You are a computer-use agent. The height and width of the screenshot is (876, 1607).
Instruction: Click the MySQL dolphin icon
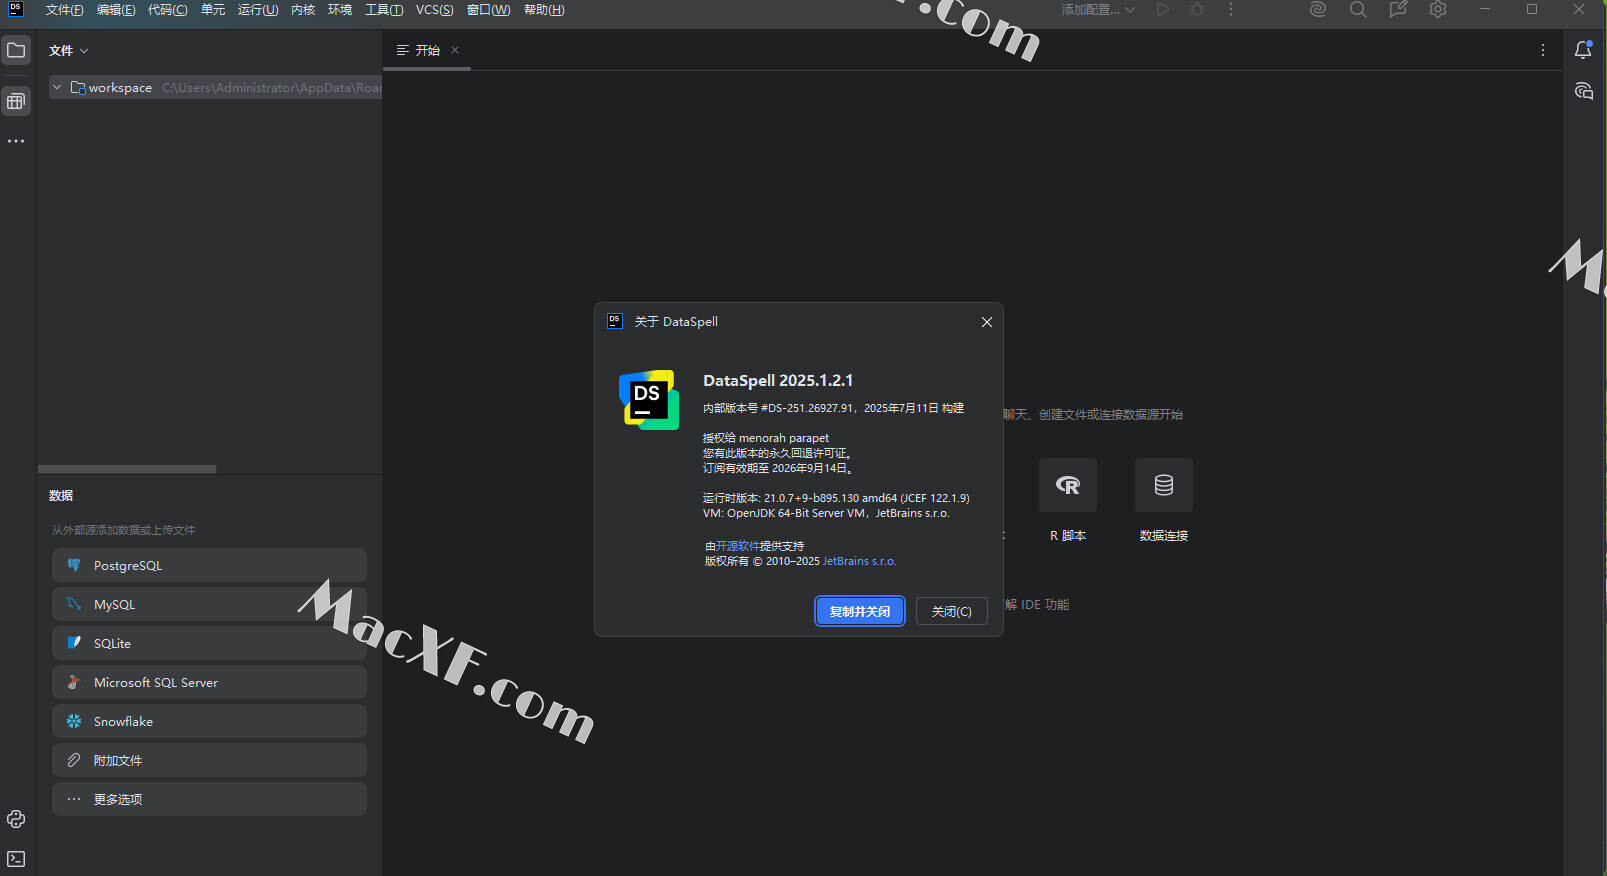[x=74, y=604]
